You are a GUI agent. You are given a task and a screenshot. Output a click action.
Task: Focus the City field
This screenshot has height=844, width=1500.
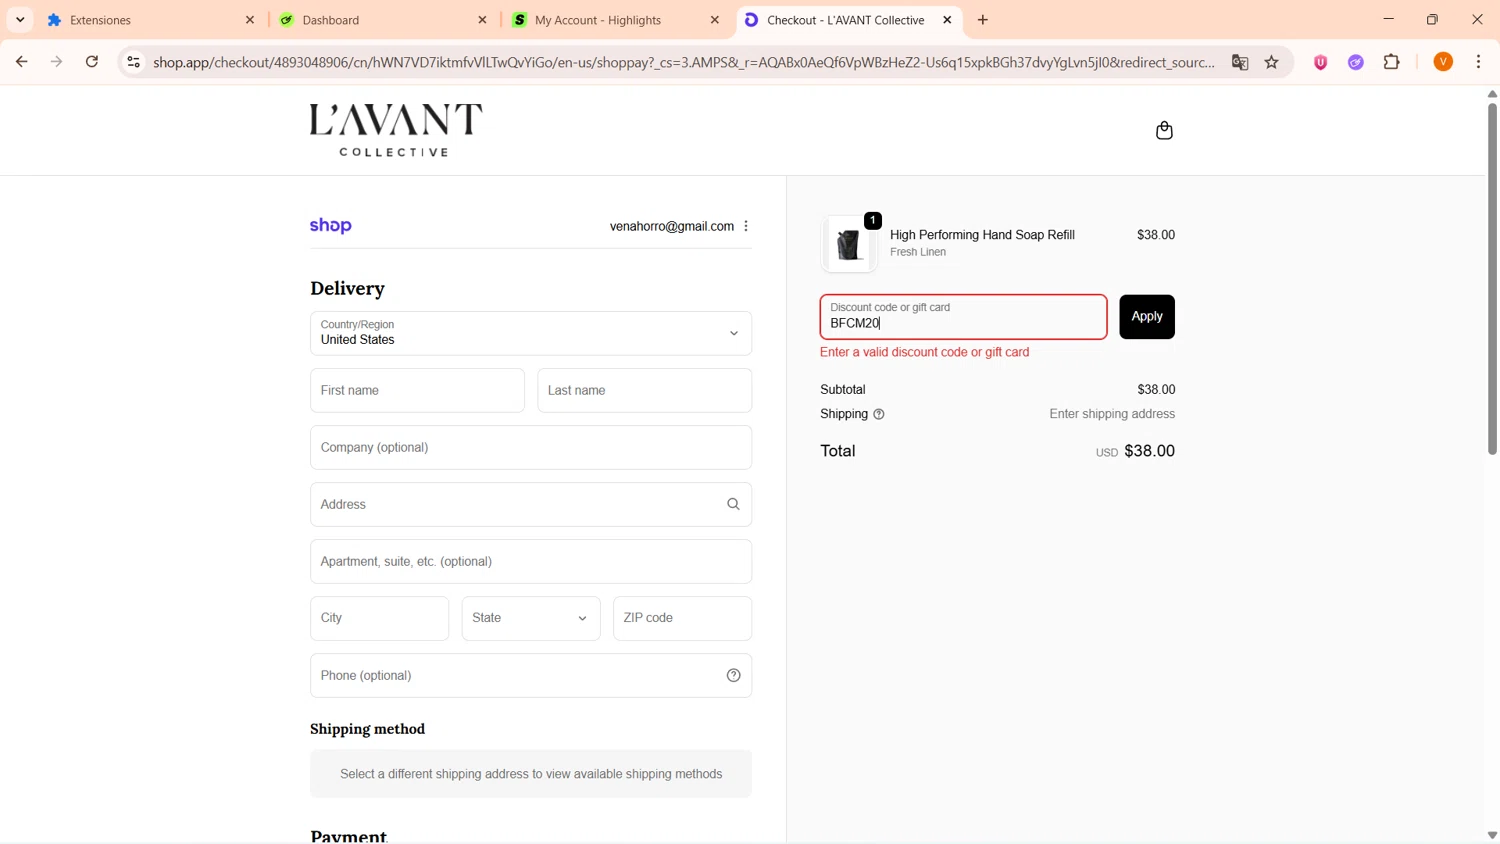(x=379, y=618)
